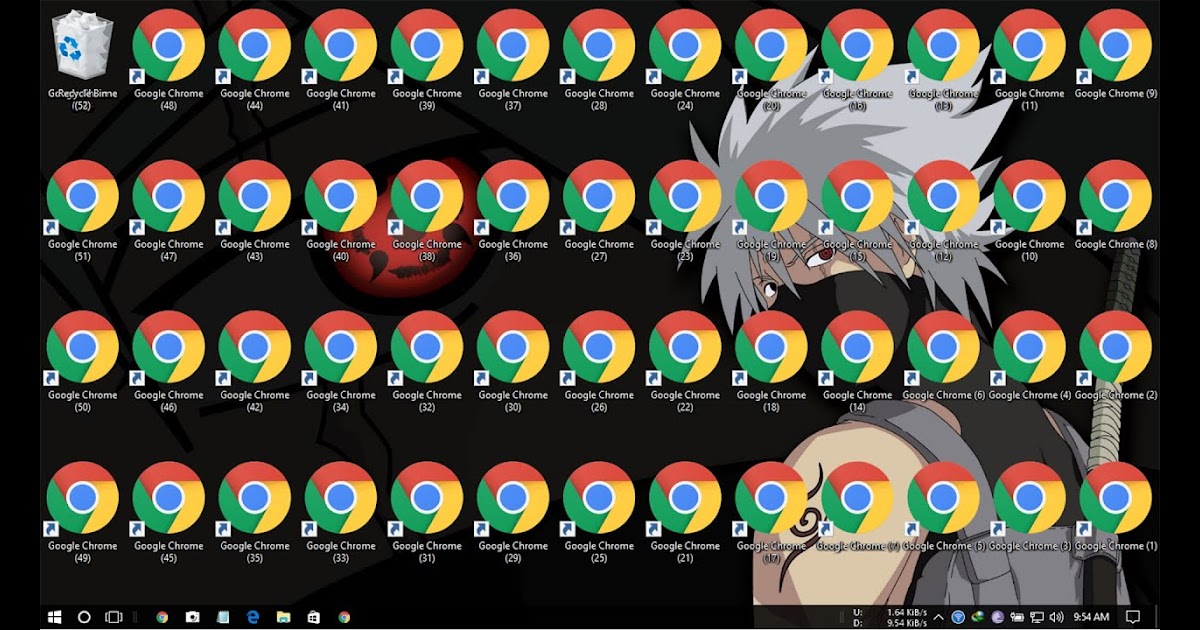Screen dimensions: 1200x630
Task: Select the Google Chrome (24) shortcut
Action: click(685, 60)
